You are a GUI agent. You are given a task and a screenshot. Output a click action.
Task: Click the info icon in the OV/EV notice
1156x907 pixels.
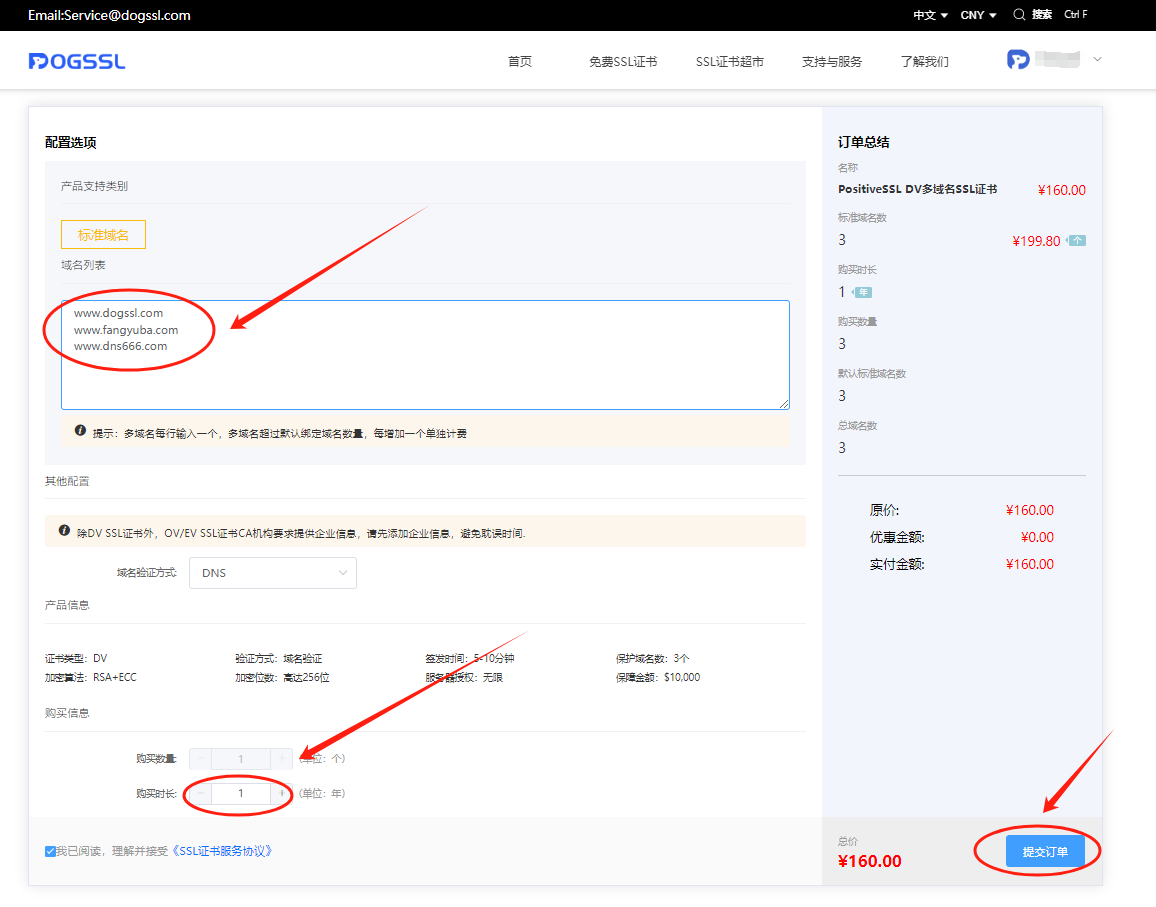pyautogui.click(x=64, y=531)
